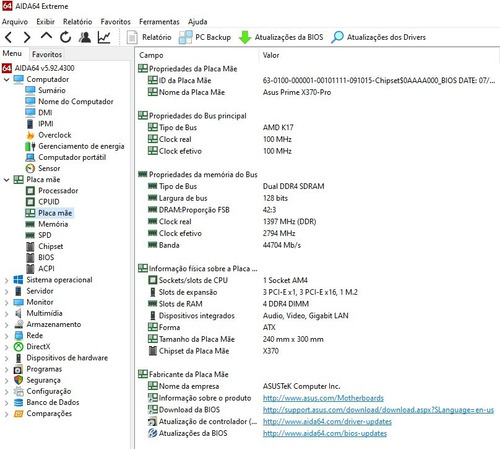Open the aida64.com/bios-updates link
The image size is (500, 449).
pos(325,433)
